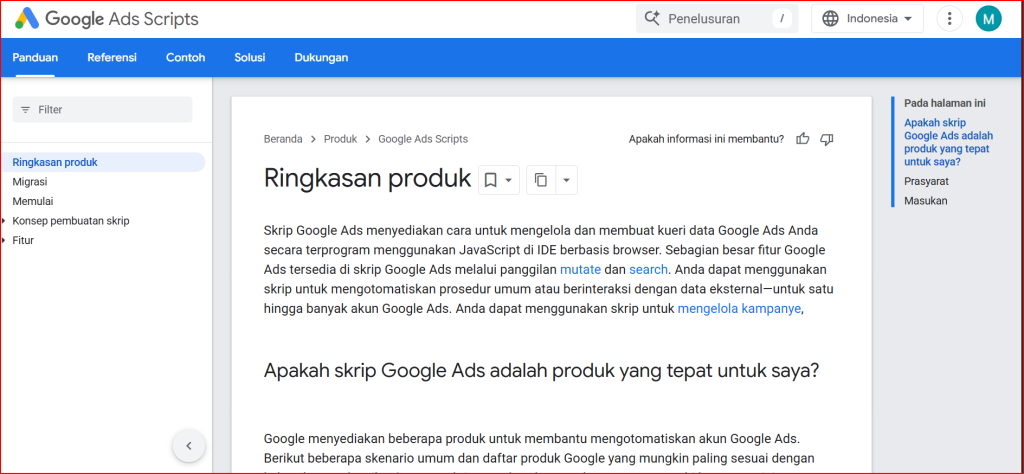Image resolution: width=1024 pixels, height=474 pixels.
Task: Click the sidebar Filter input
Action: tap(103, 110)
